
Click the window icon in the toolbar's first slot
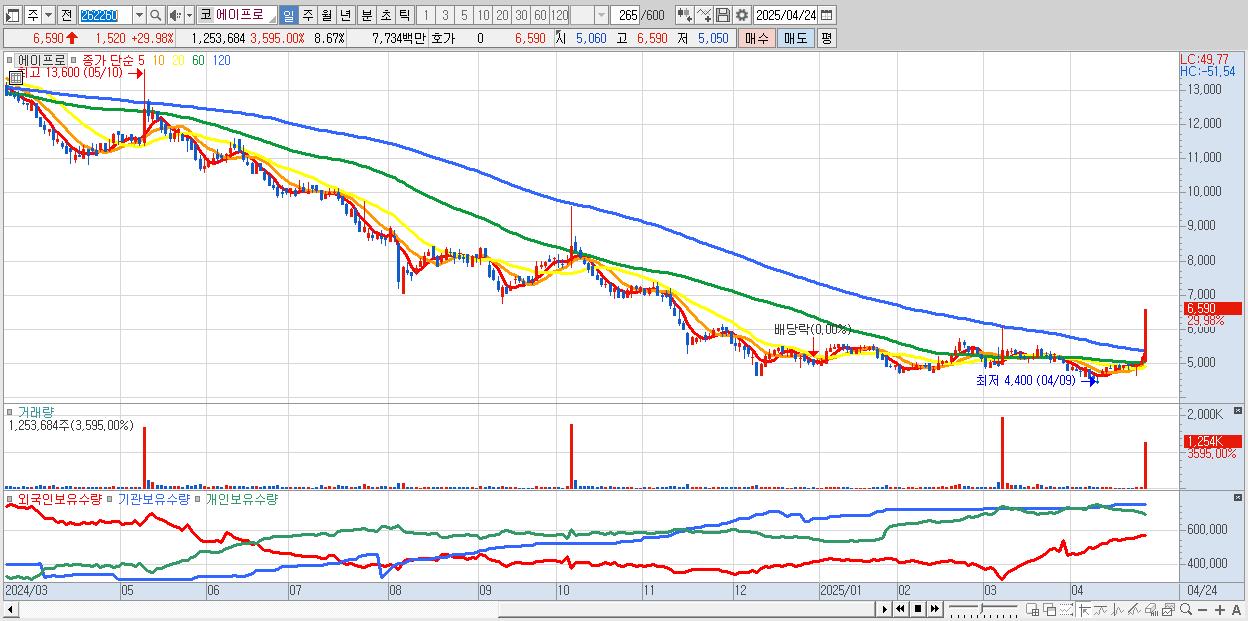pos(12,16)
